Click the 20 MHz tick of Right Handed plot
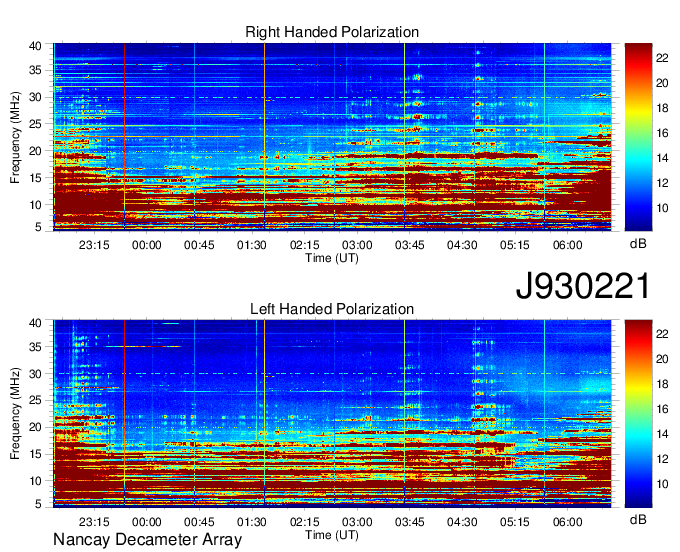The height and width of the screenshot is (552, 680). click(x=35, y=151)
